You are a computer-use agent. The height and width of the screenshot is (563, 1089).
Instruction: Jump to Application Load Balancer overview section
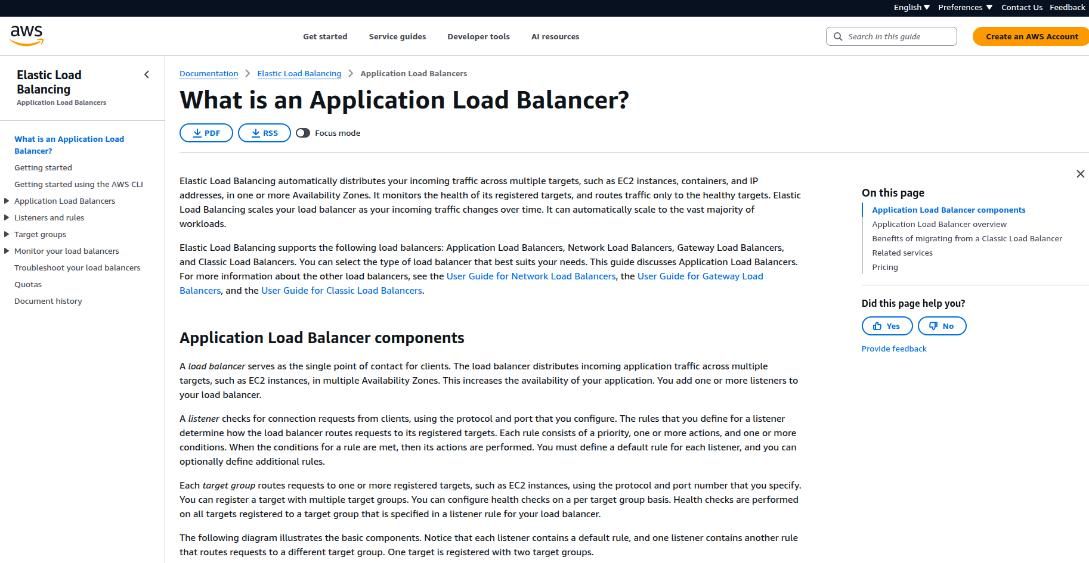click(939, 224)
